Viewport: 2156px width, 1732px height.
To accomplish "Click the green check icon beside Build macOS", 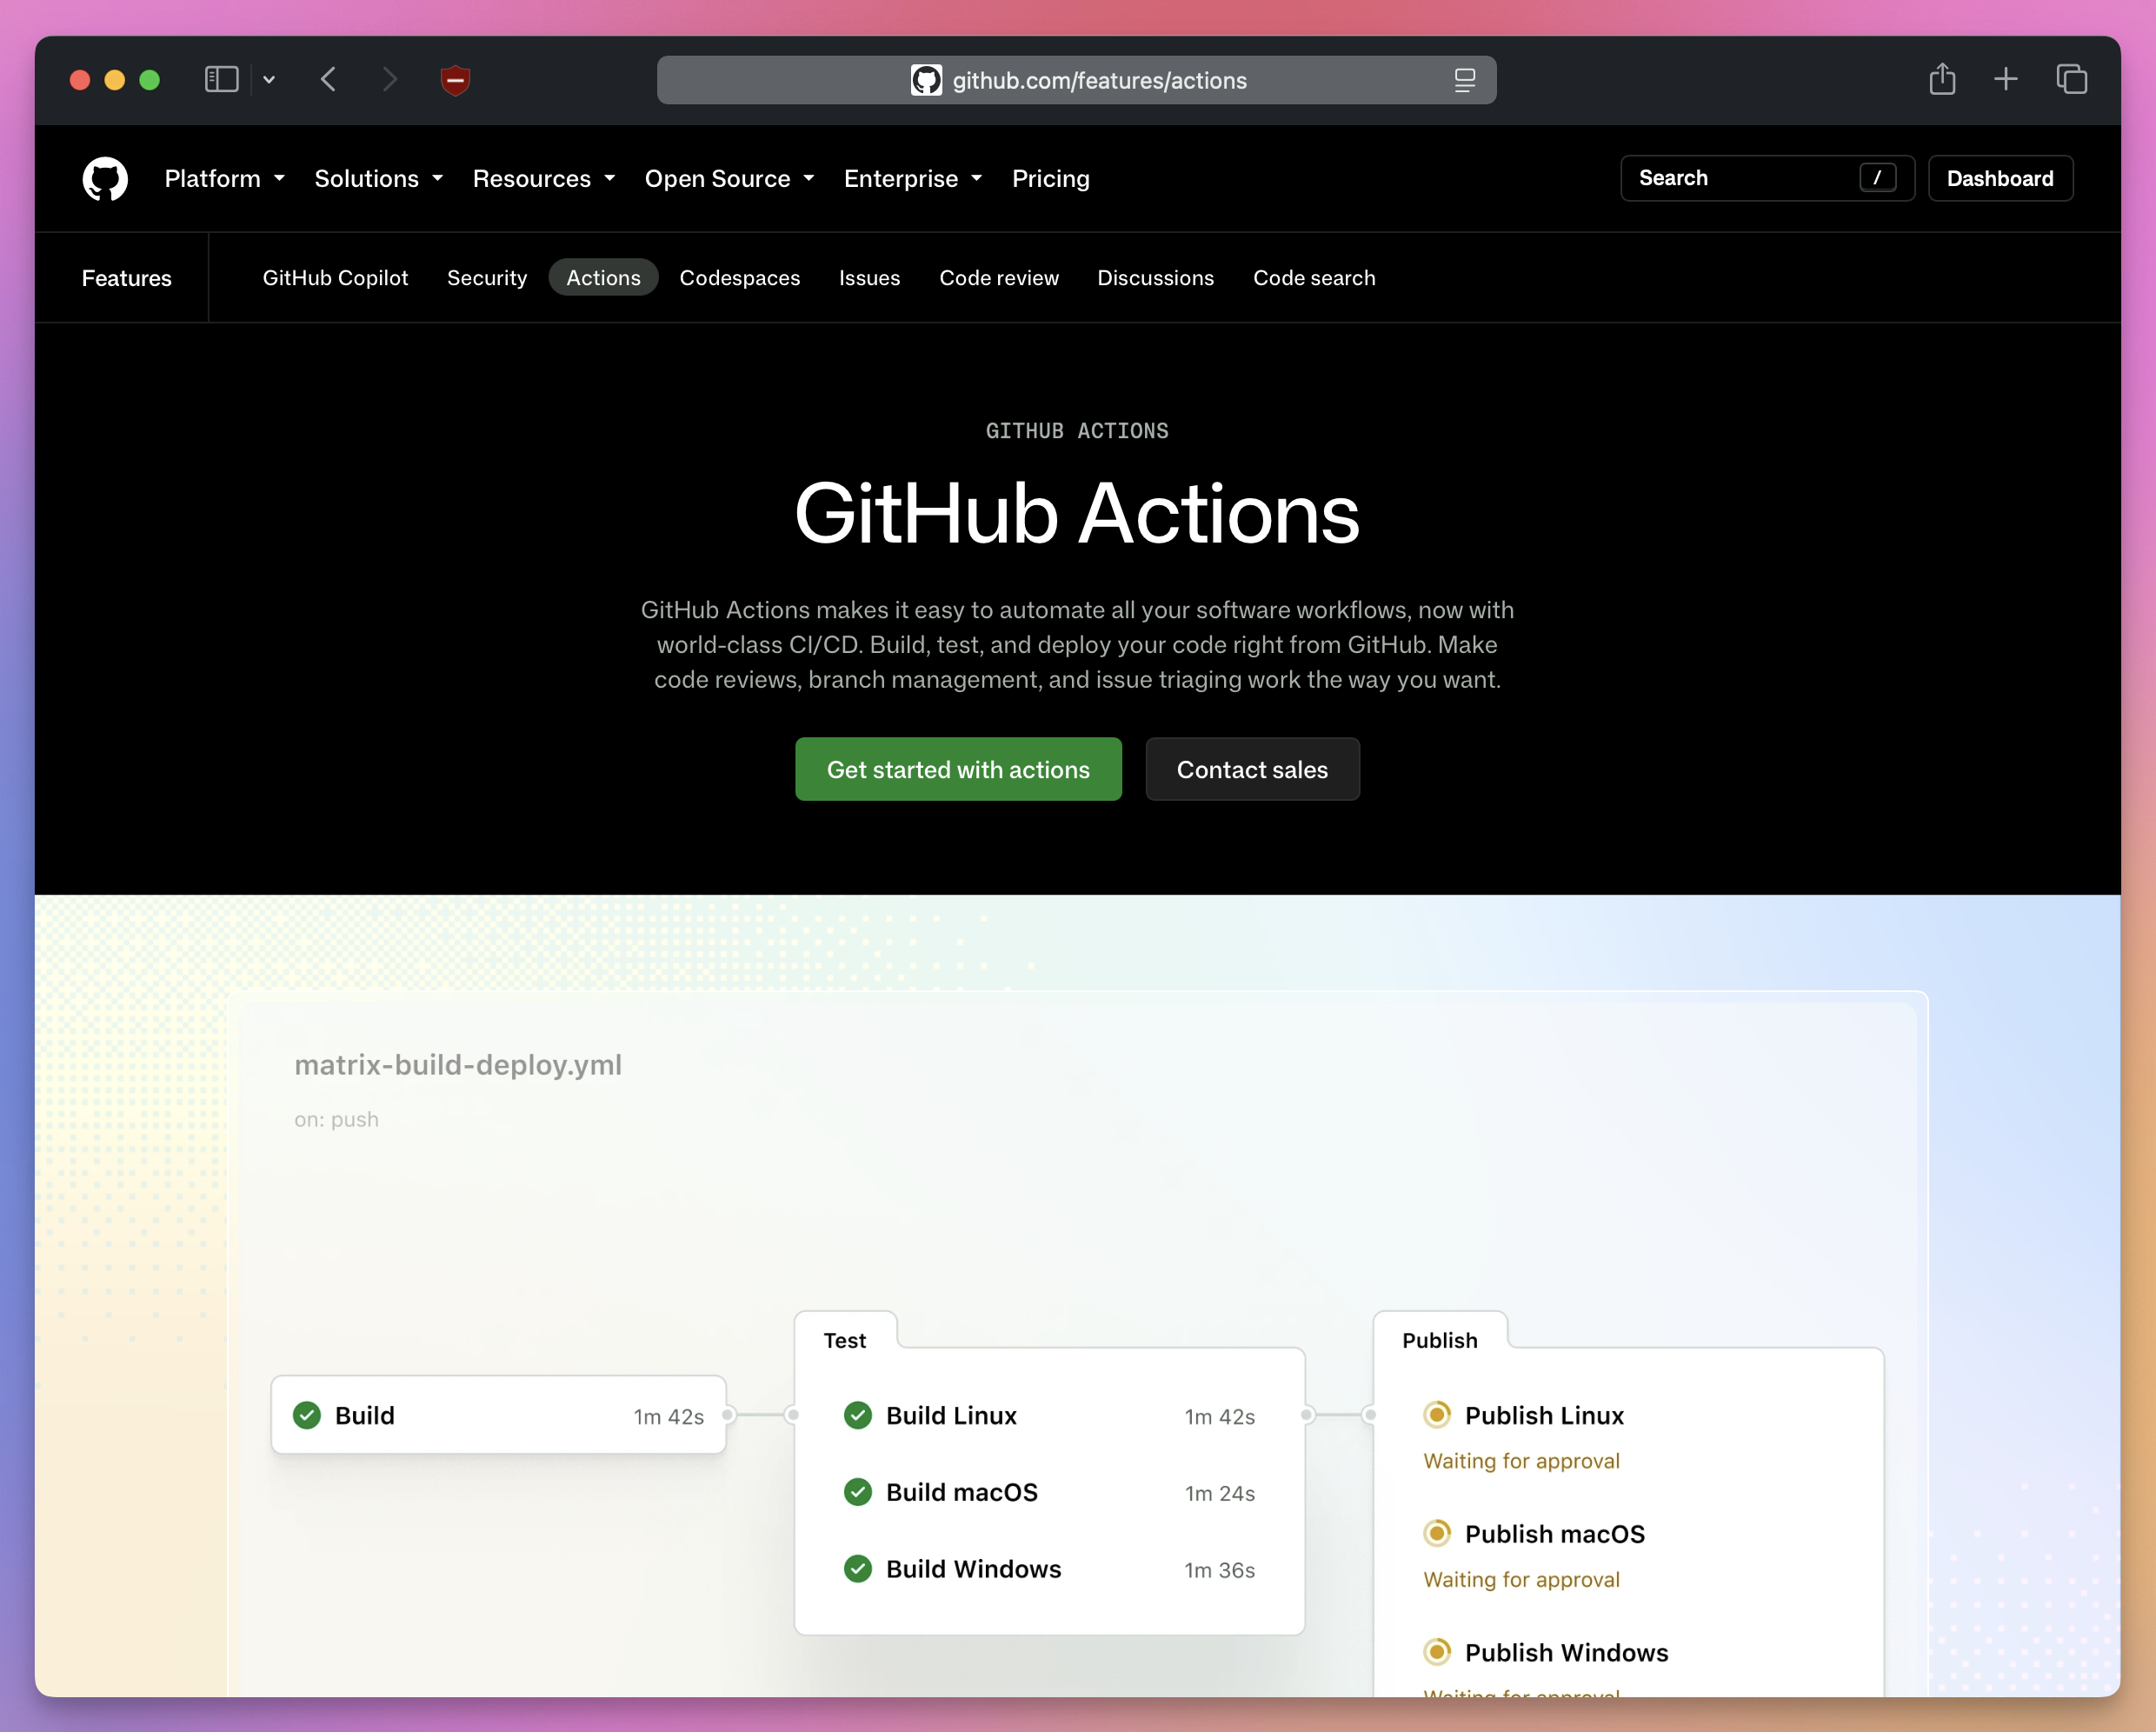I will coord(858,1492).
